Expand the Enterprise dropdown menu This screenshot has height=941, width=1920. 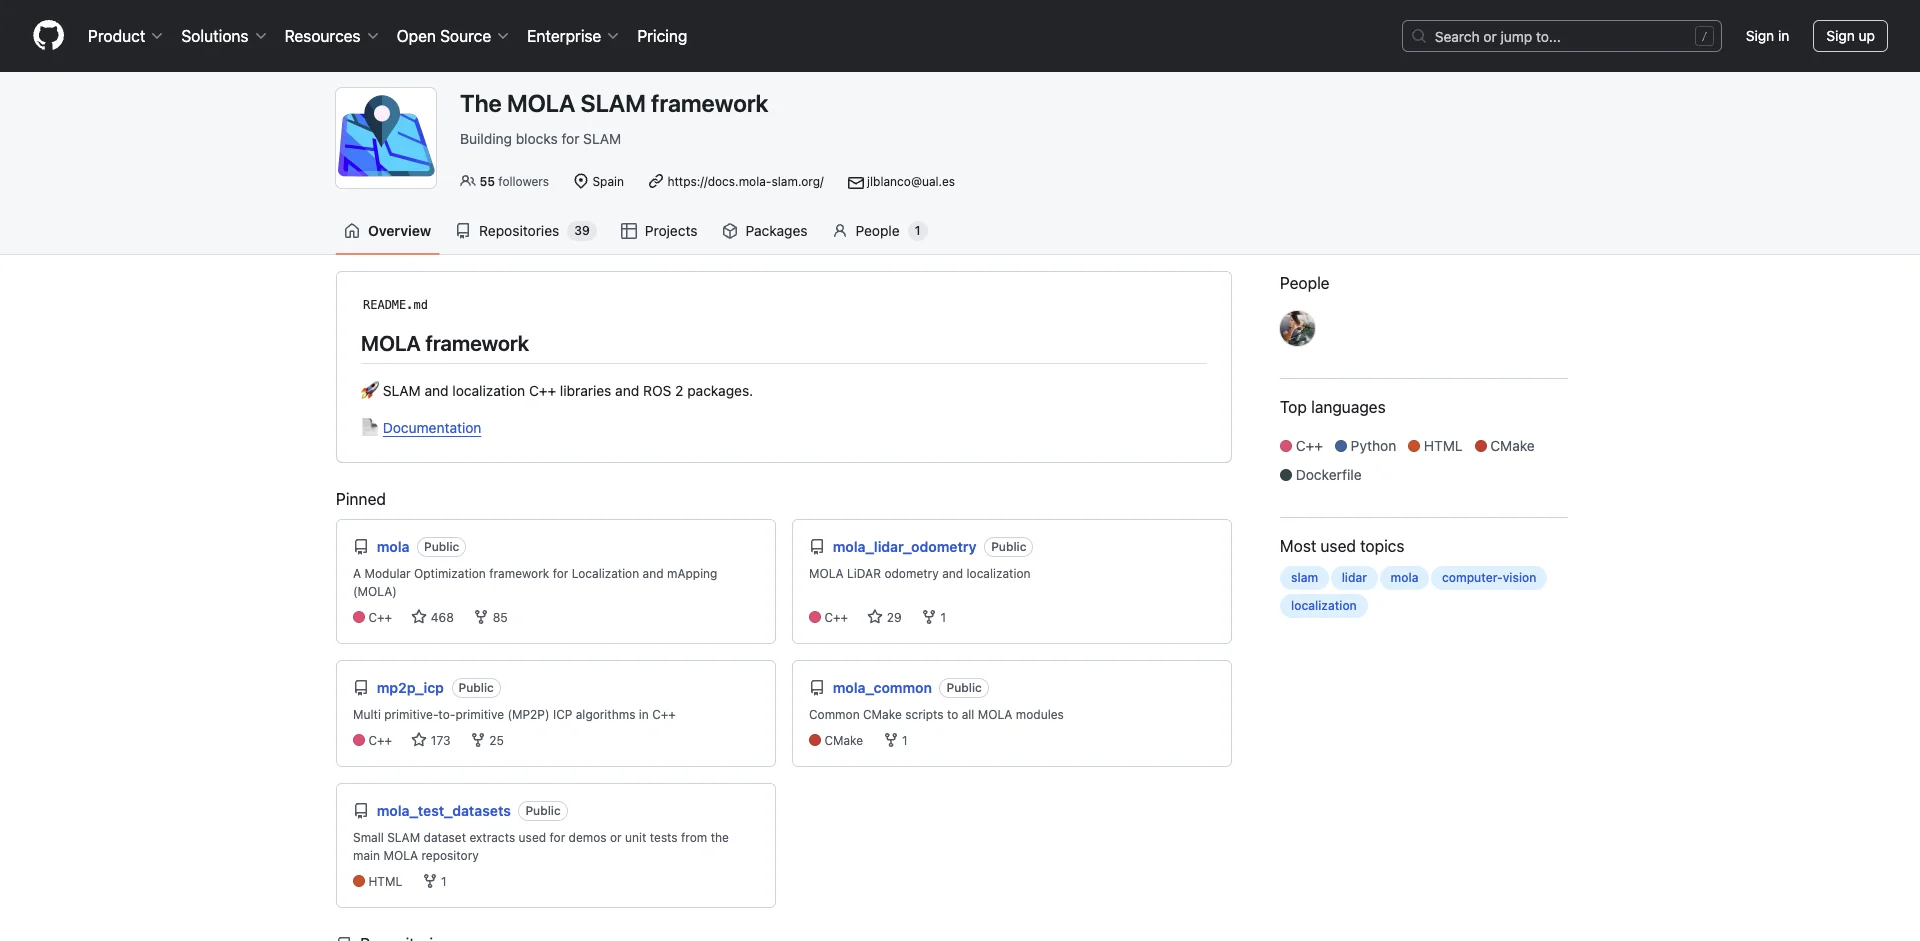click(572, 36)
